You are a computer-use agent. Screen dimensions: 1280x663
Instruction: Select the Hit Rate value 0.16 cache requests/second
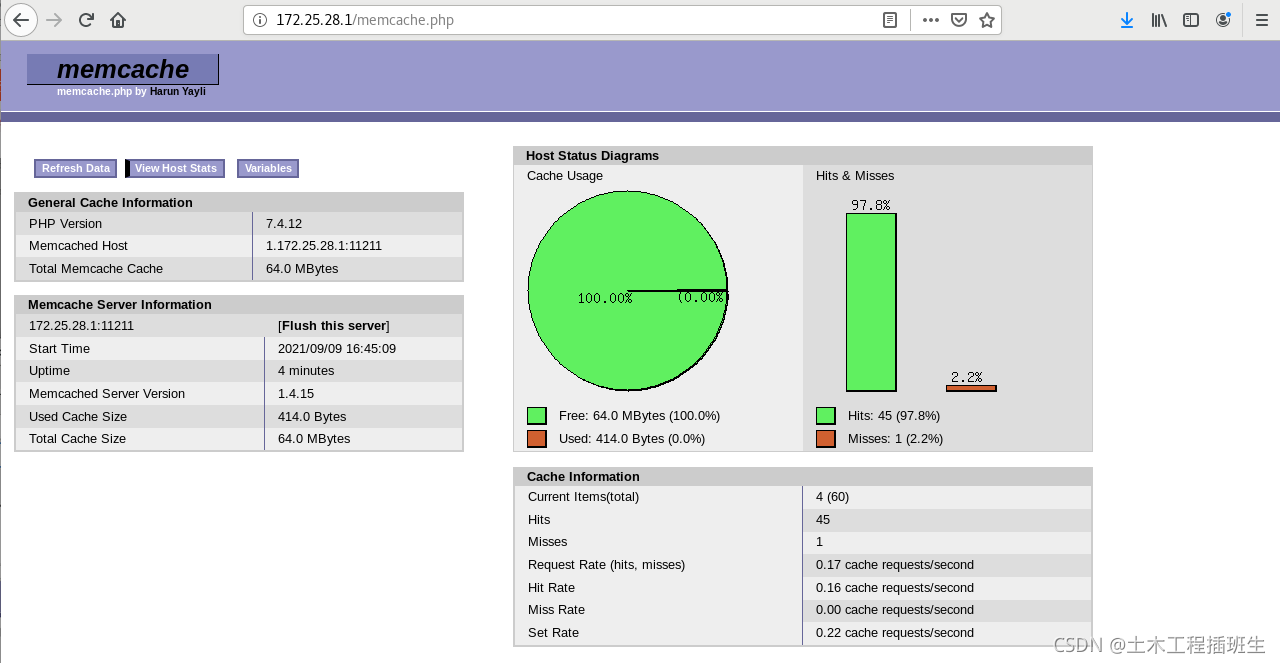[895, 588]
